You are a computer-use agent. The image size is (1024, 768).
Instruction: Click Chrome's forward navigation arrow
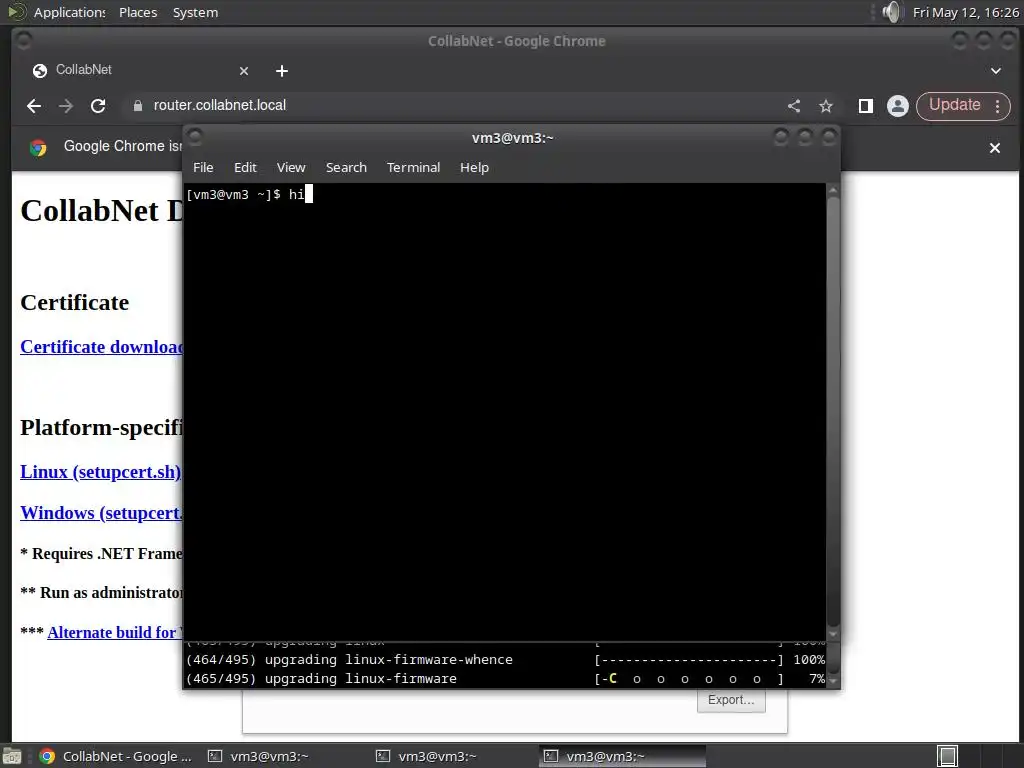(x=66, y=106)
